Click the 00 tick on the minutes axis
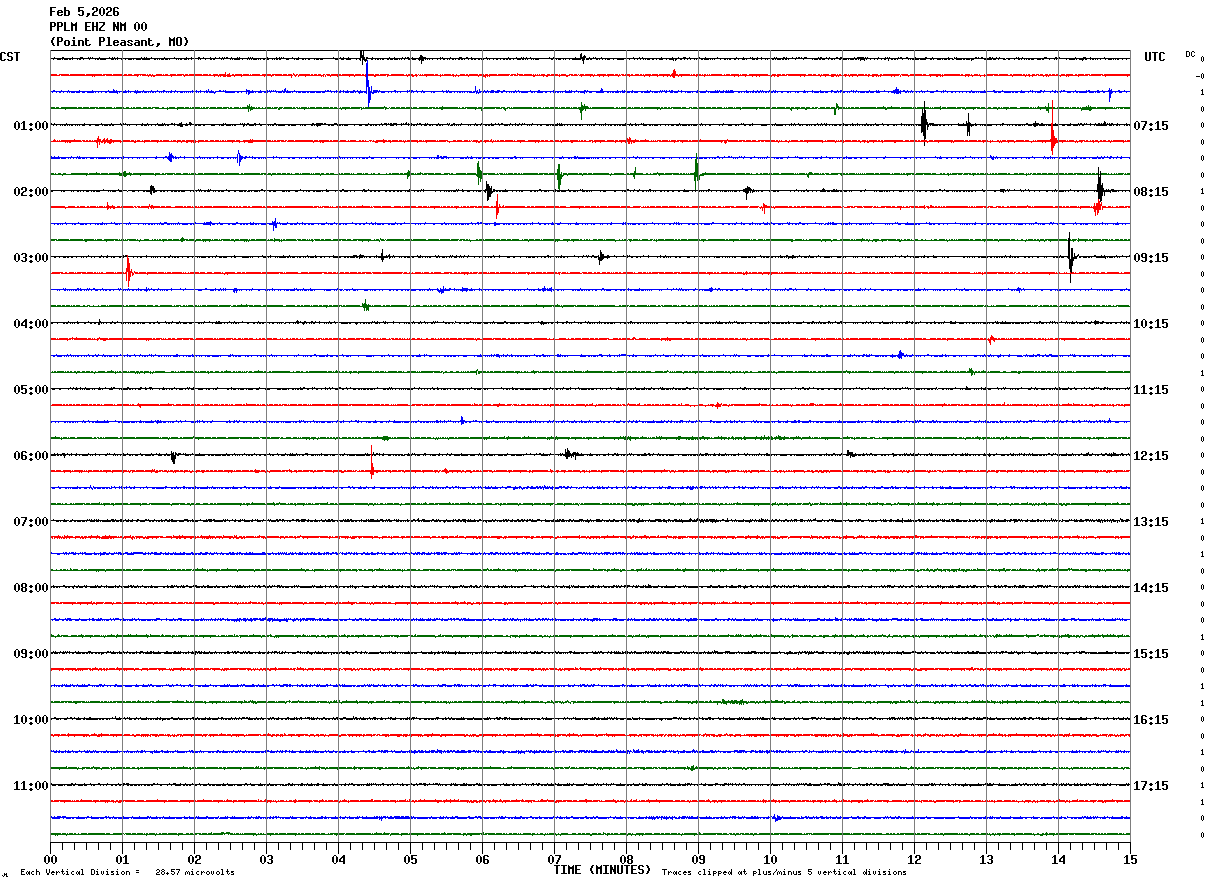Screen dimensions: 1210x886 [x=50, y=859]
